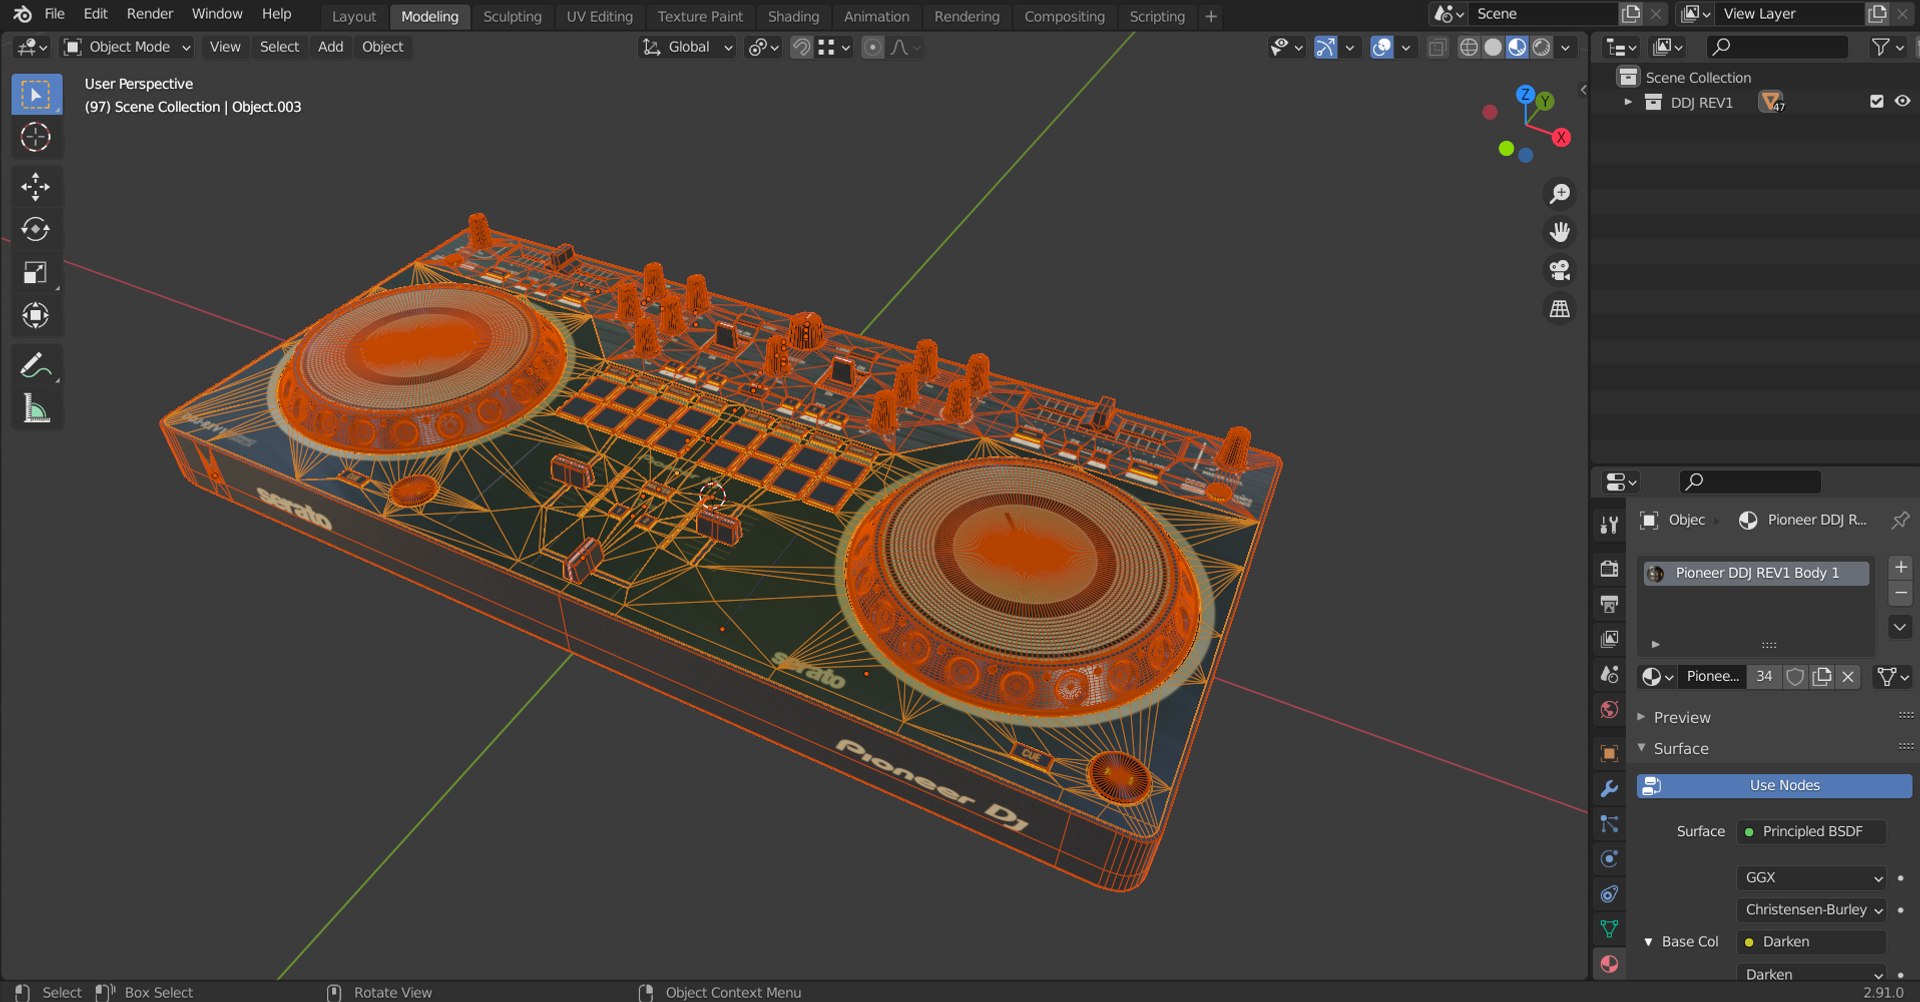The height and width of the screenshot is (1002, 1920).
Task: Open the World properties tab
Action: coord(1609,709)
